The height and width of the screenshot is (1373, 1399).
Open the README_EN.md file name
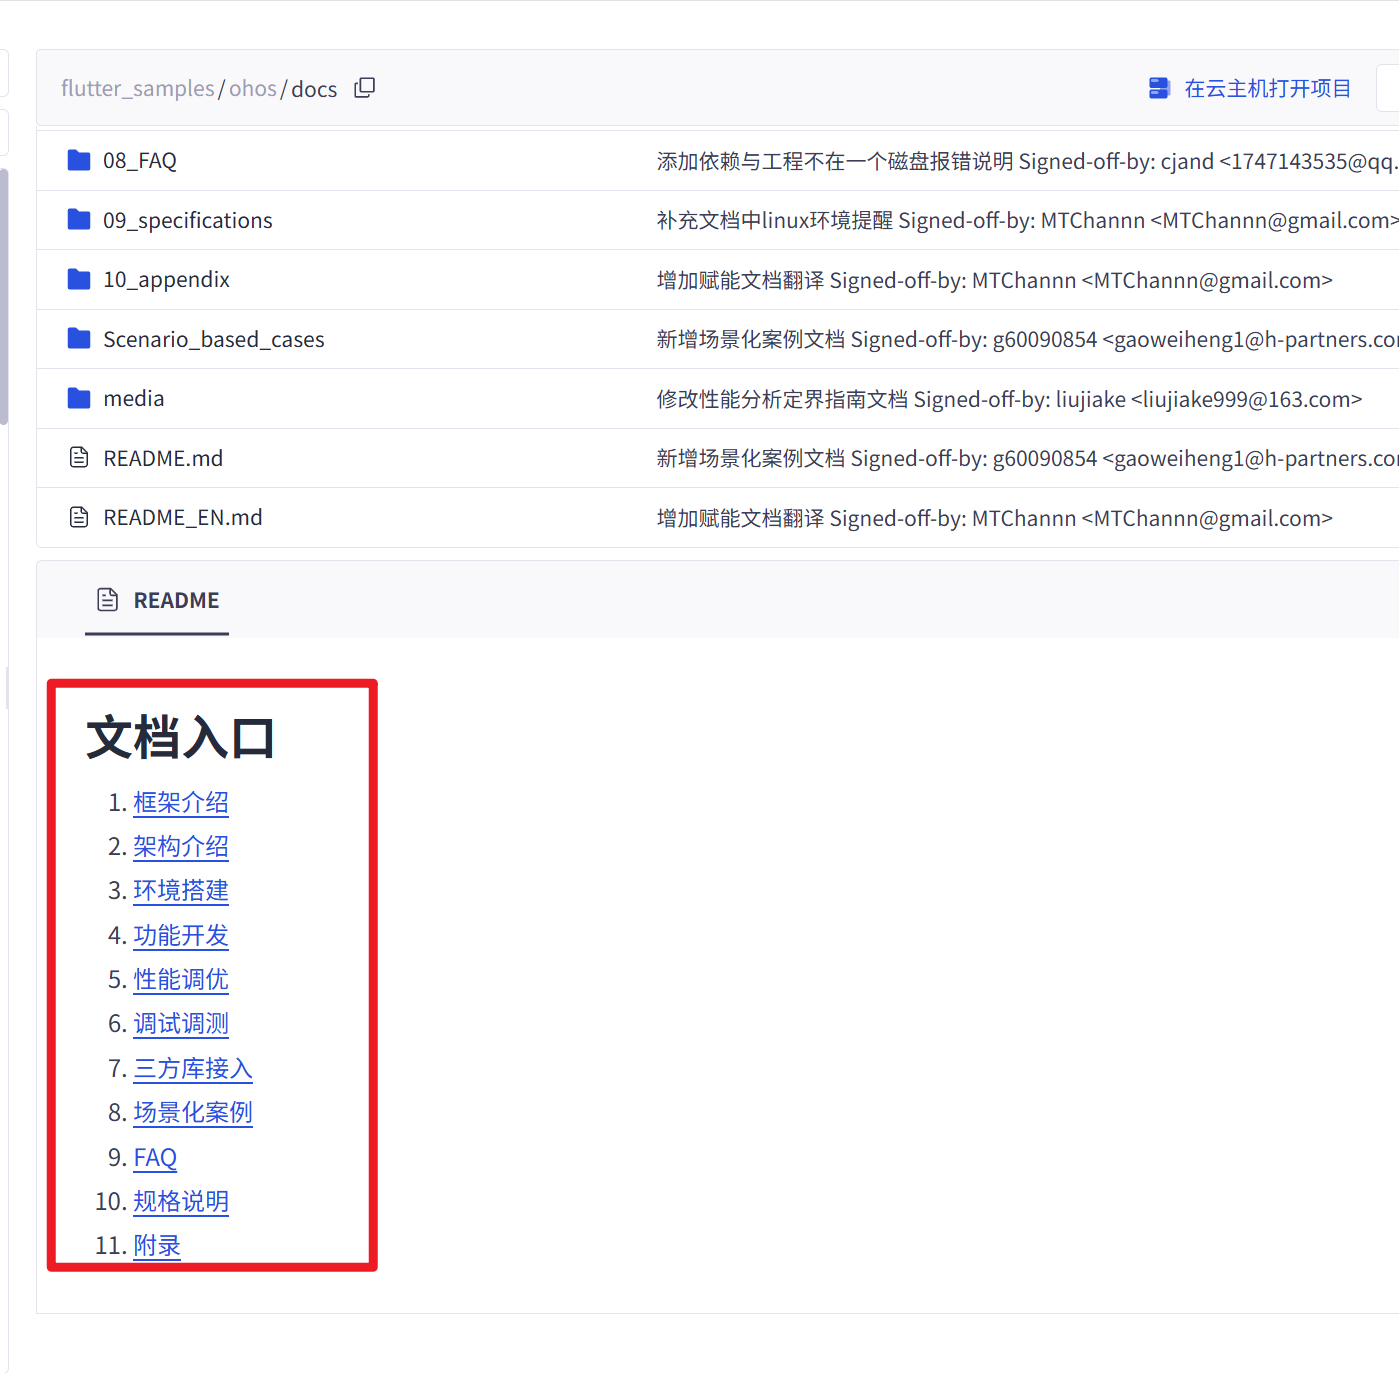coord(183,518)
